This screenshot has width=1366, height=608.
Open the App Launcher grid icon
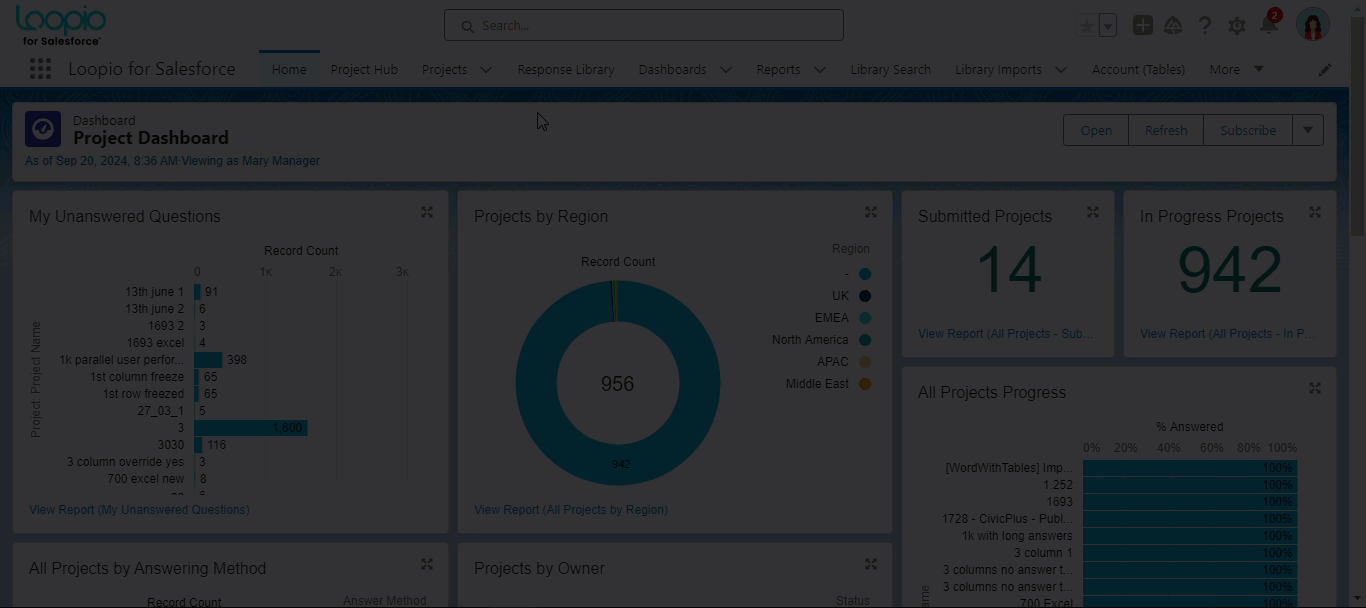(x=40, y=69)
